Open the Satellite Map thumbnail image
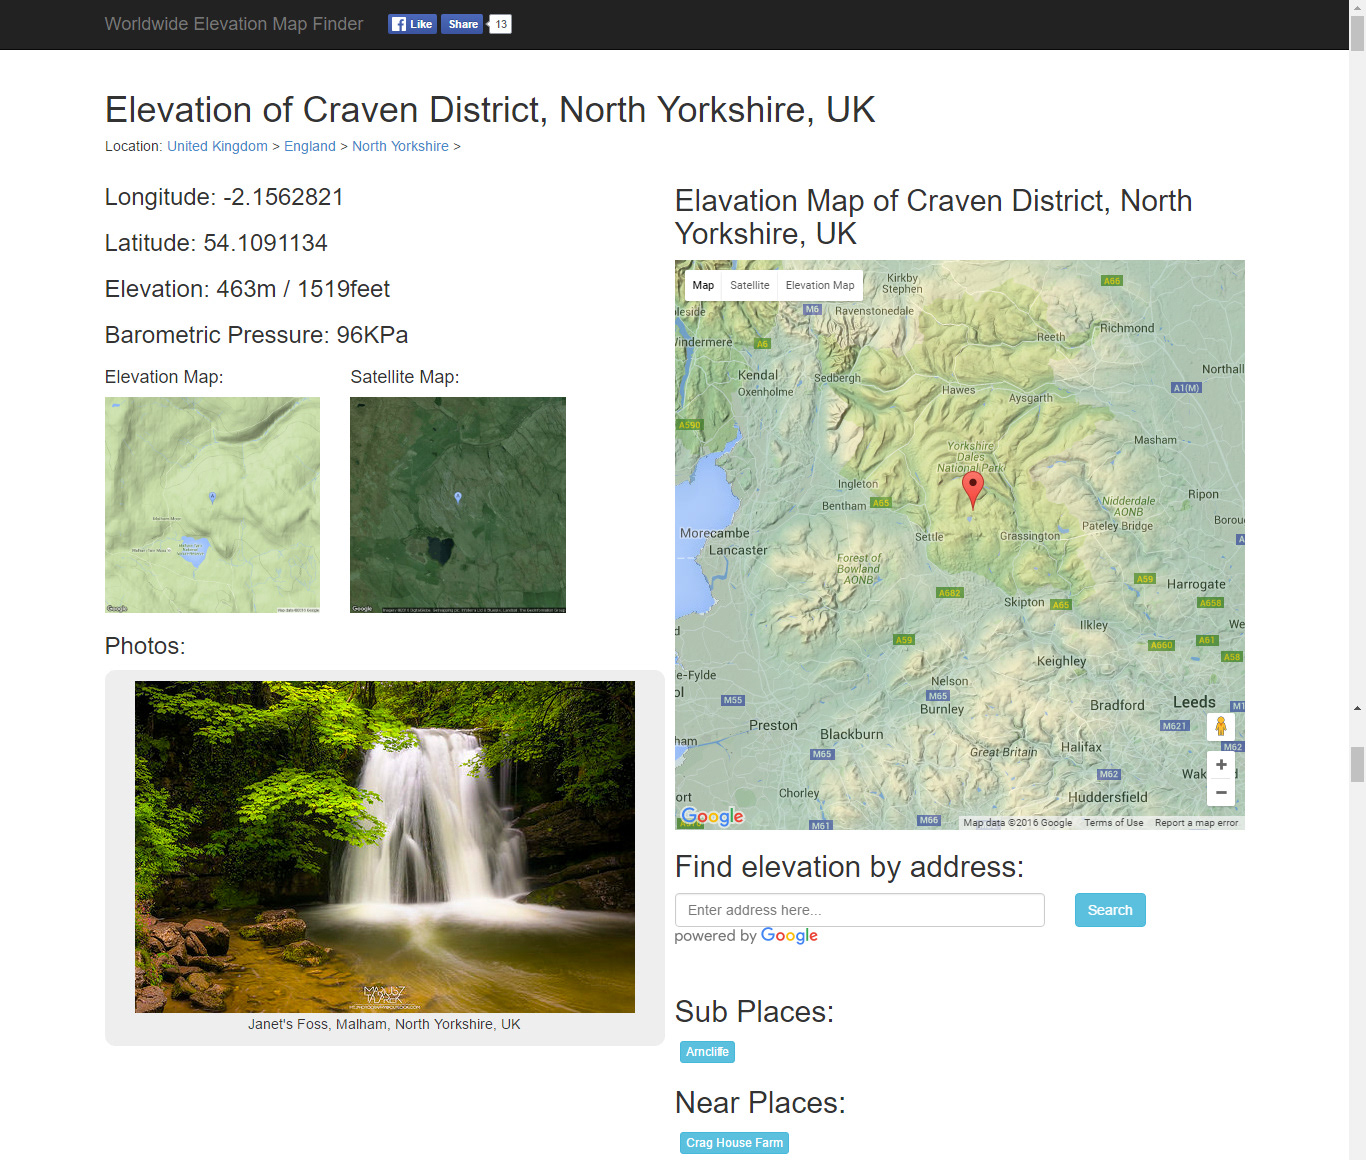 (x=457, y=505)
